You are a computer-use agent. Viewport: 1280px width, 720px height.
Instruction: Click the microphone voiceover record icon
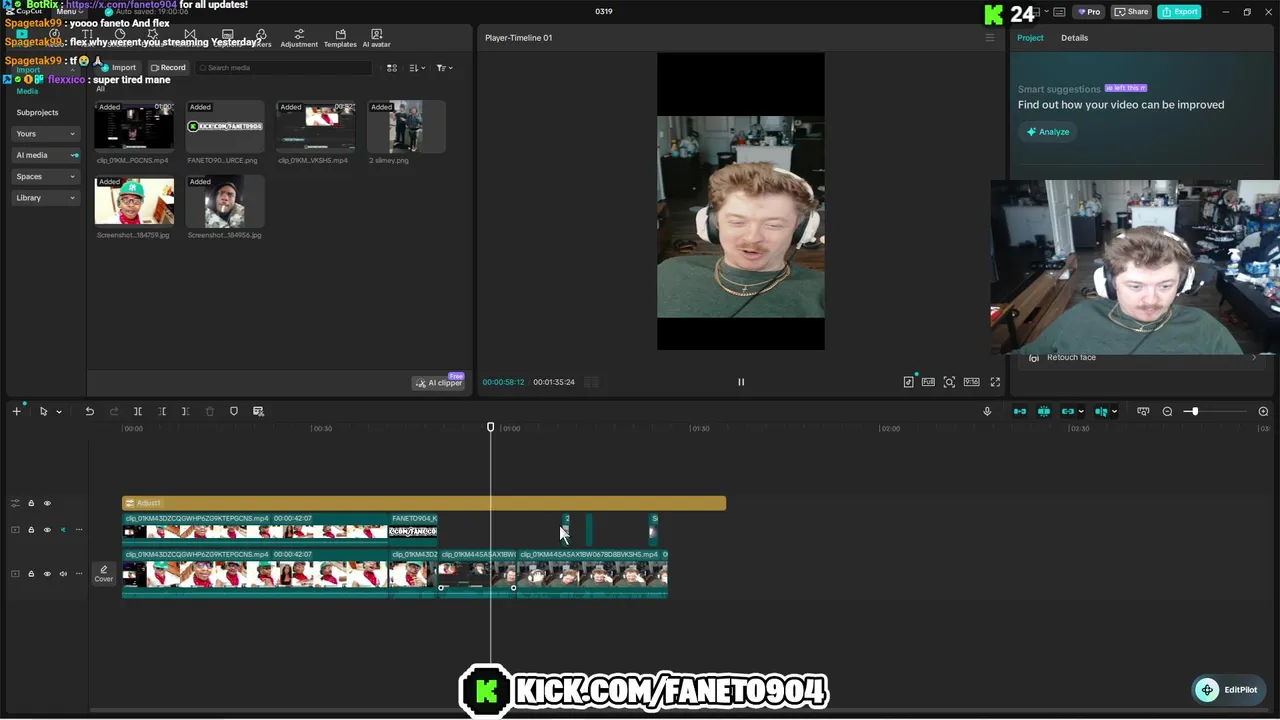(x=987, y=411)
